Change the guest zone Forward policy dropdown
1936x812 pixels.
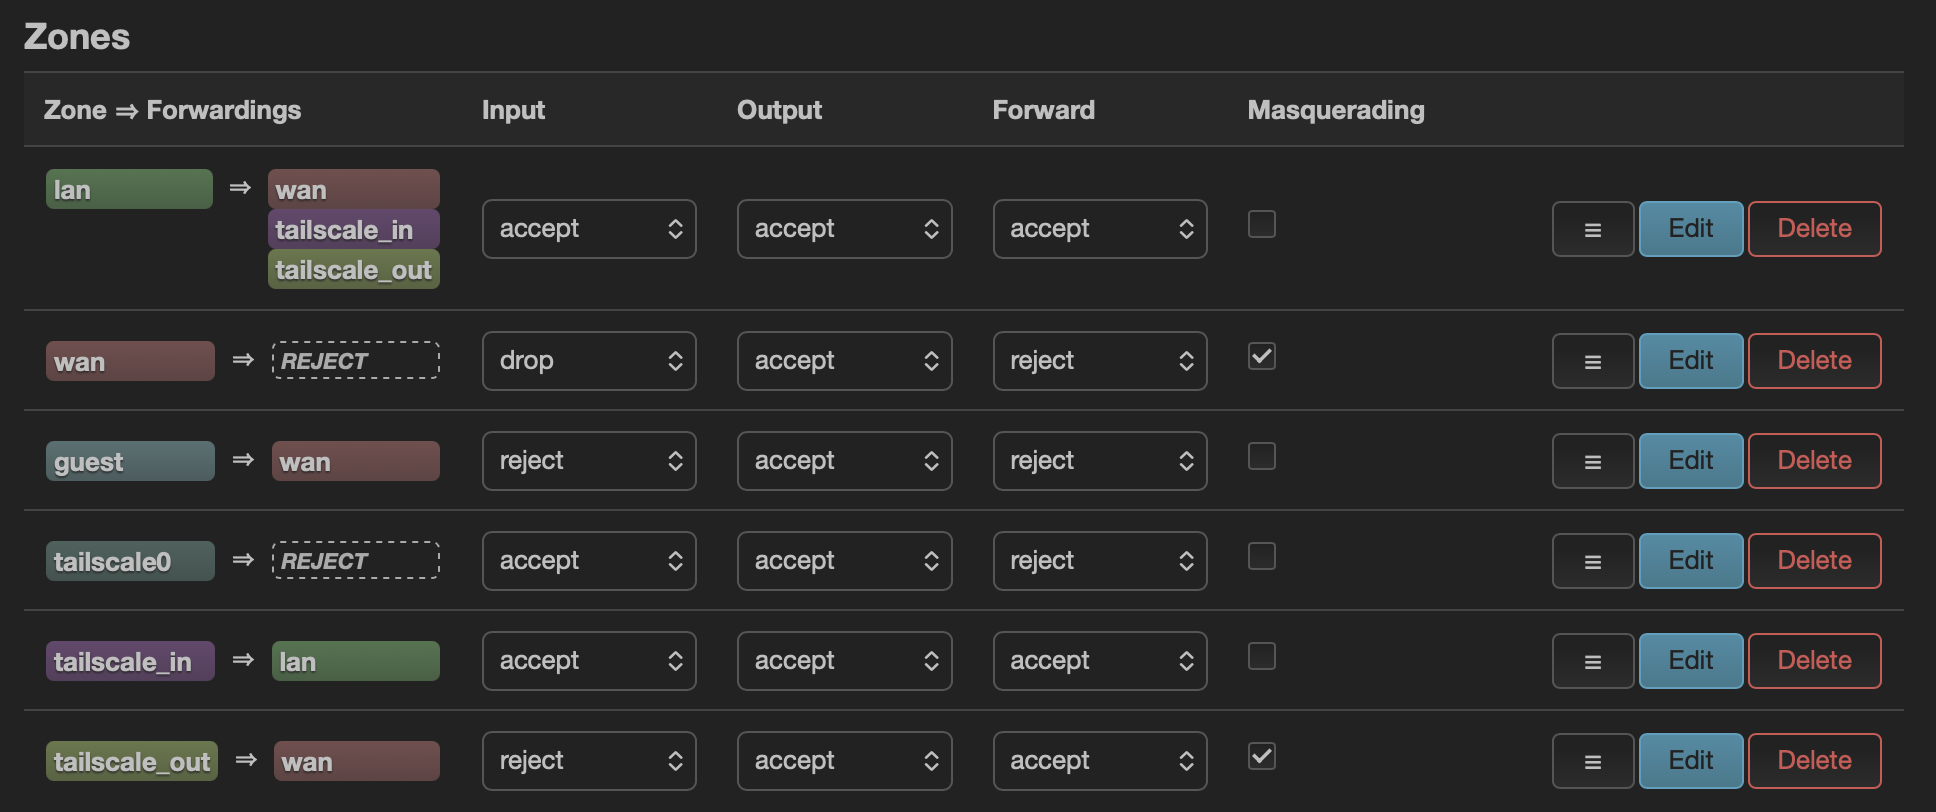[1099, 461]
